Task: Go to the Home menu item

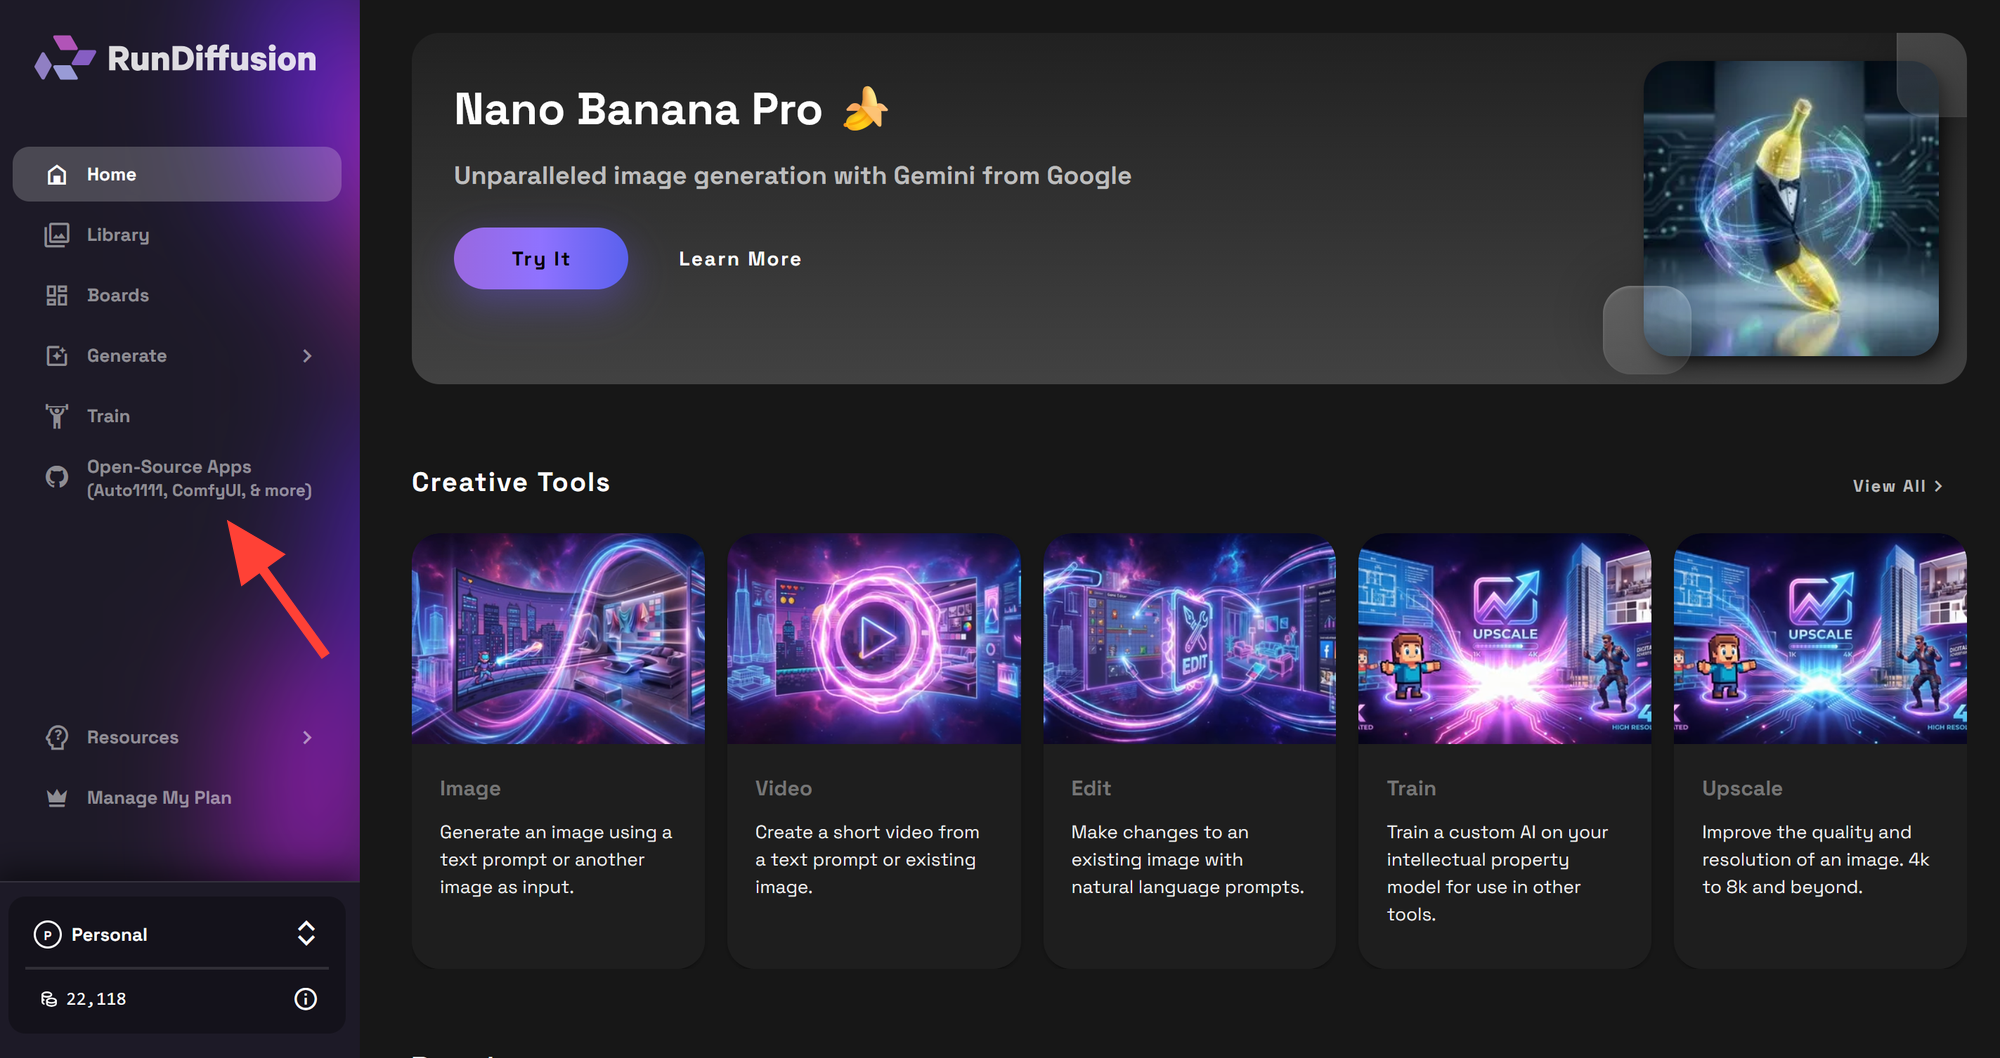Action: [177, 174]
